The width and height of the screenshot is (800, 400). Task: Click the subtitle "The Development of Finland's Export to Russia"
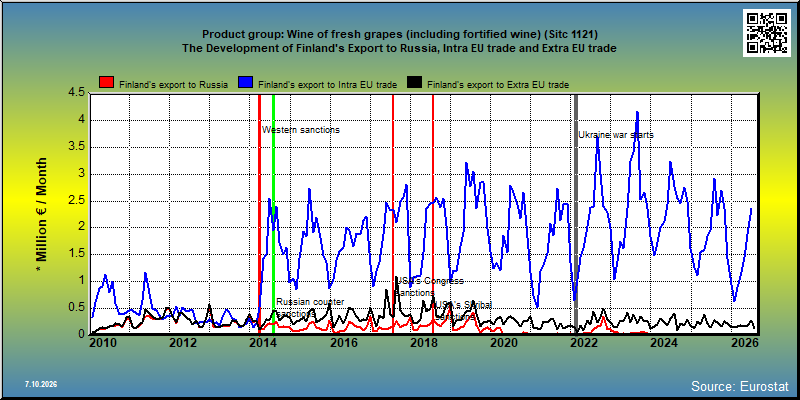[399, 48]
